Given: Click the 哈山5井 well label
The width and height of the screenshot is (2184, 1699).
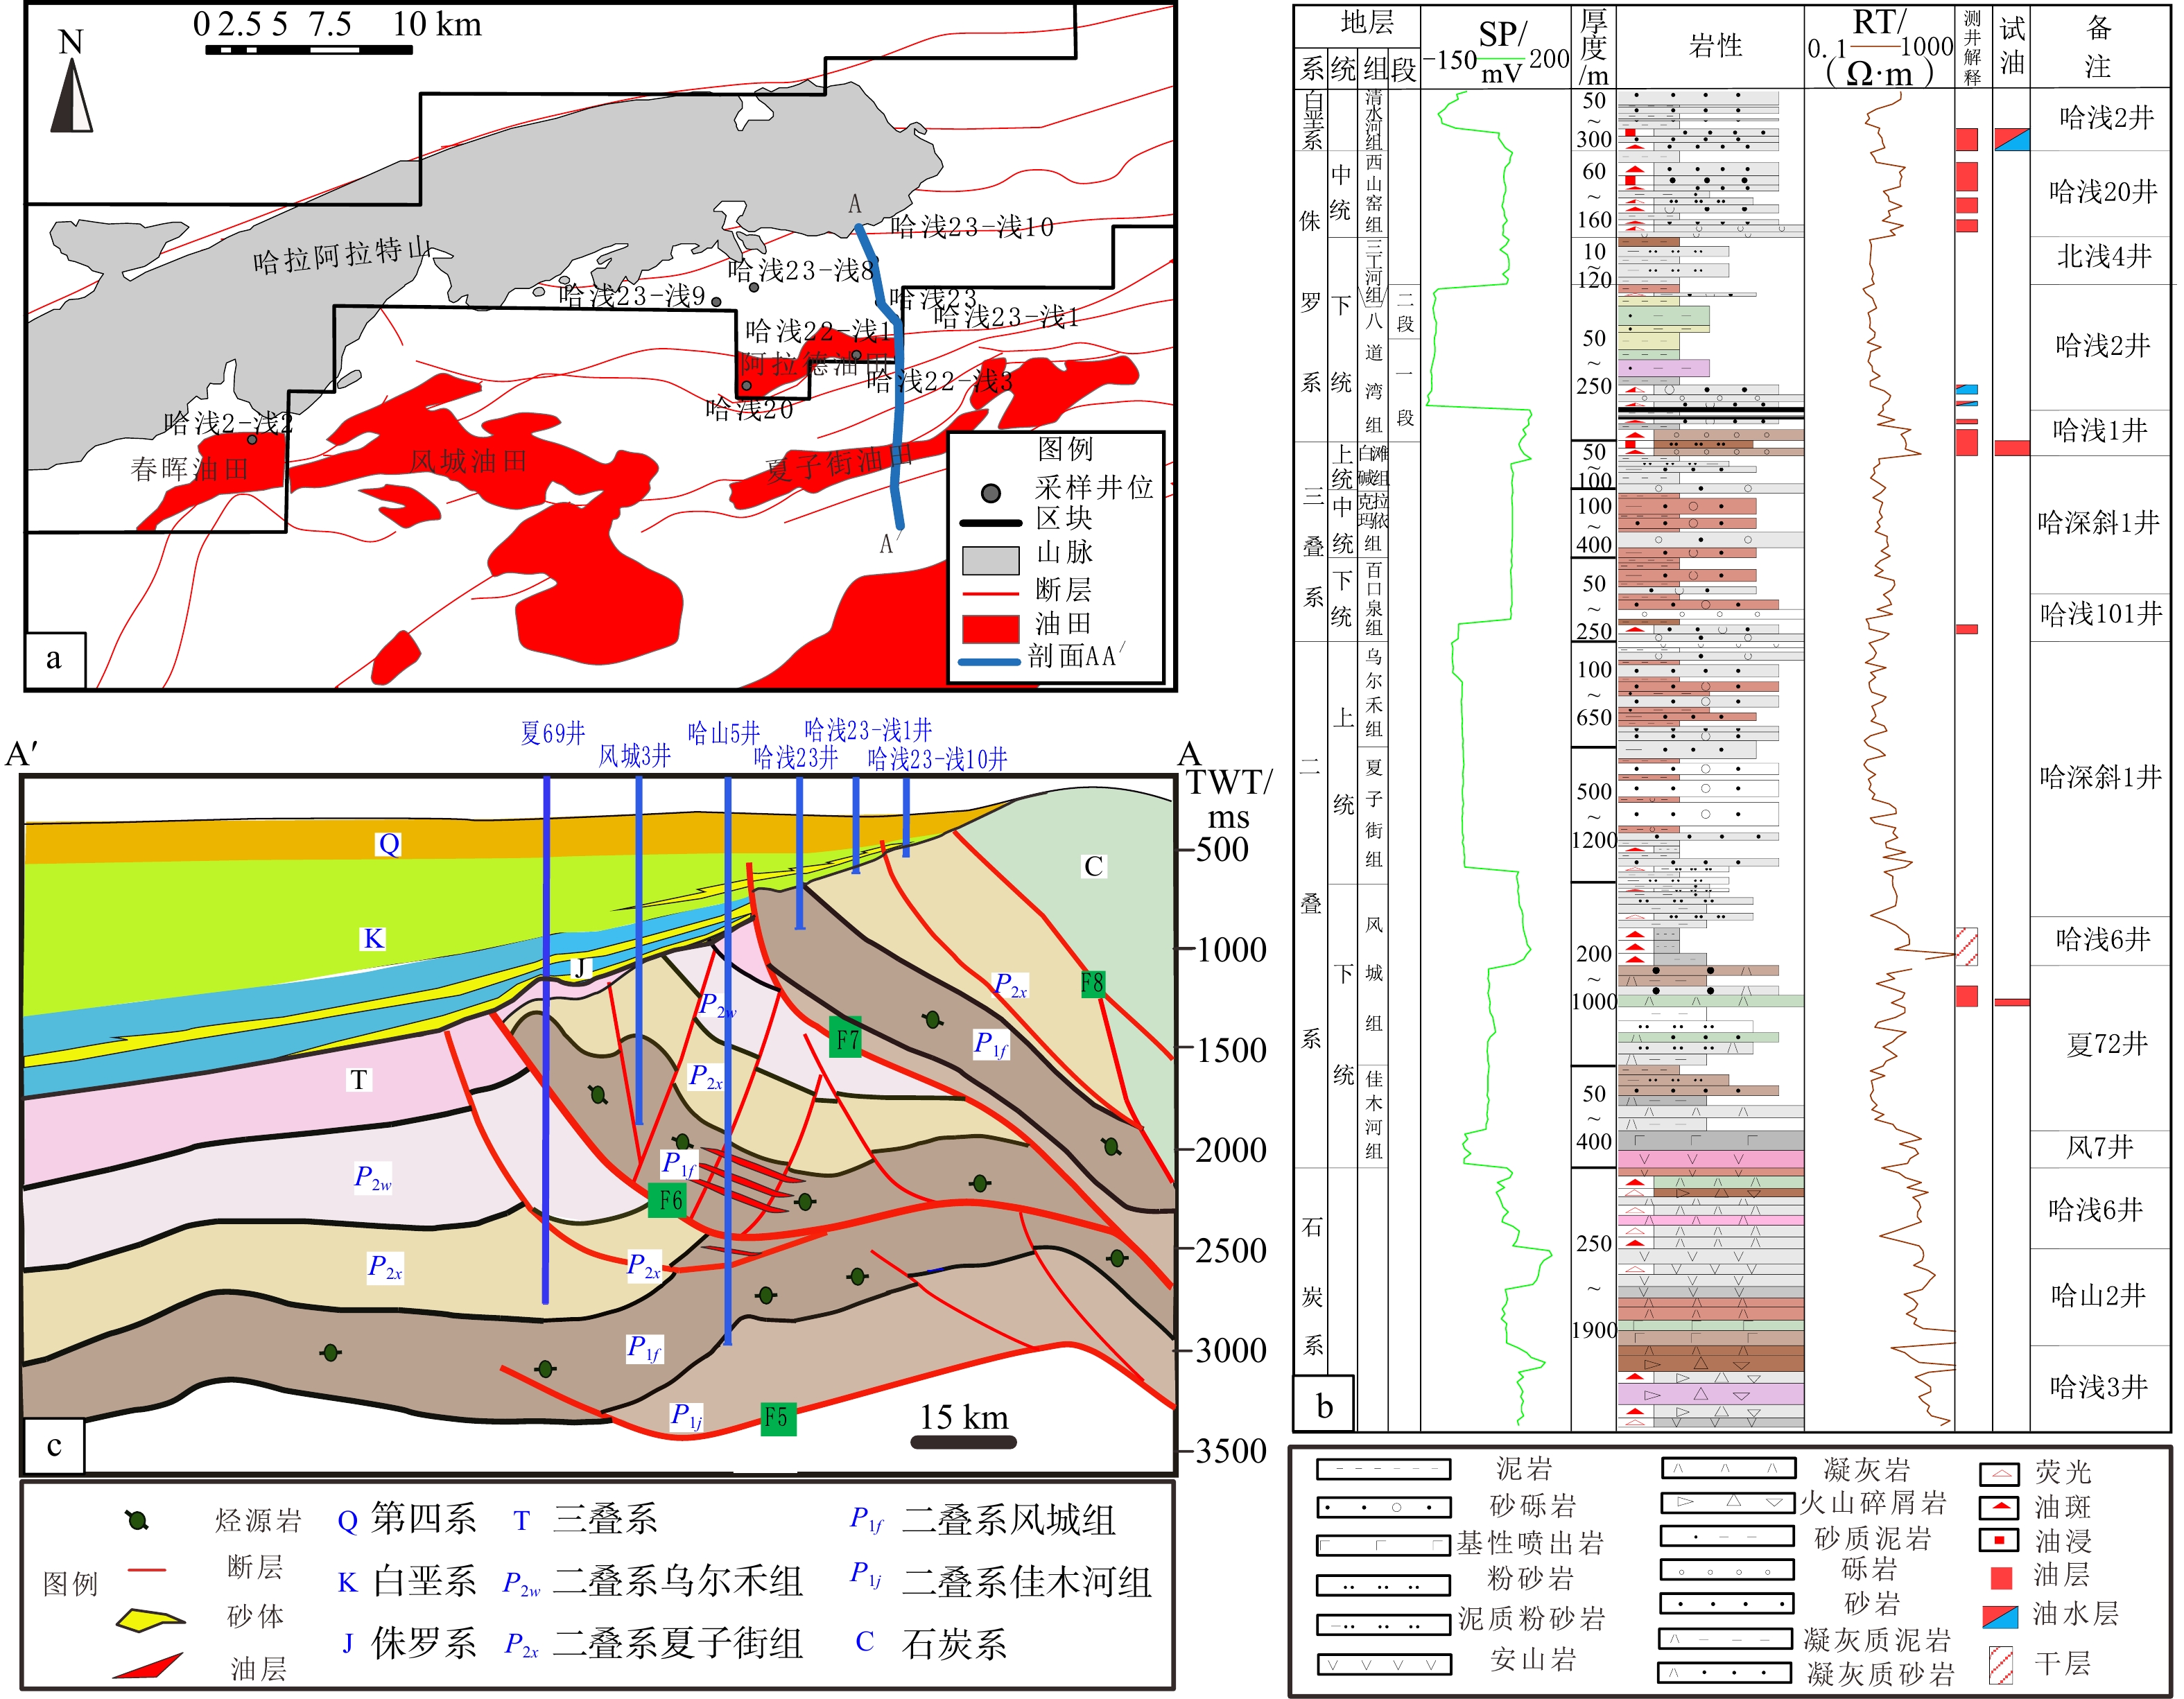Looking at the screenshot, I should tap(723, 733).
